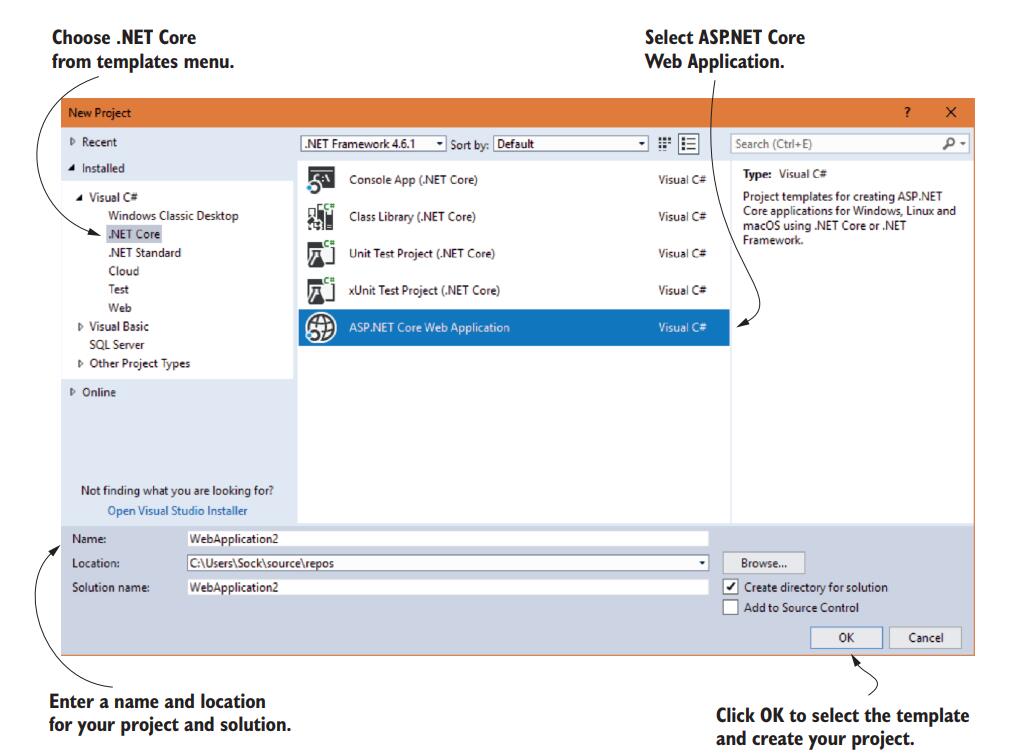Click the search box dropdown arrow
Screen dimensions: 1021x756
coord(962,143)
